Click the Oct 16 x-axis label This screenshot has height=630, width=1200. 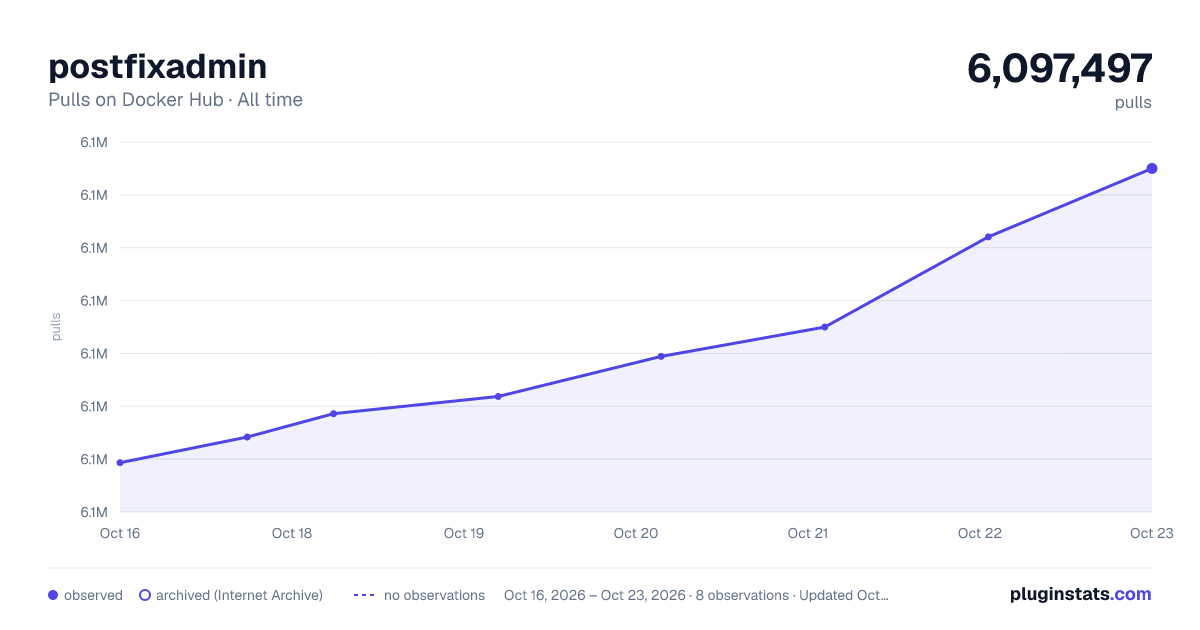point(120,533)
